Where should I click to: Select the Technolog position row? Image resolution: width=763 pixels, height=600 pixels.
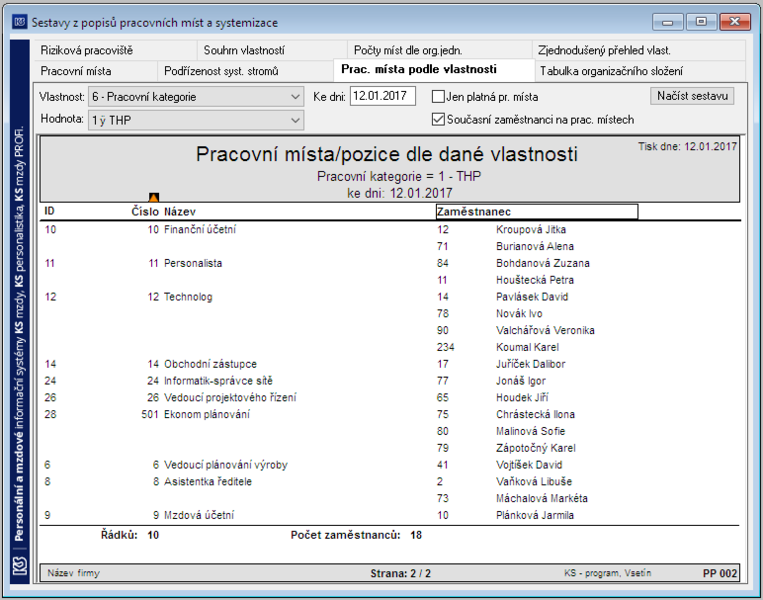[188, 297]
